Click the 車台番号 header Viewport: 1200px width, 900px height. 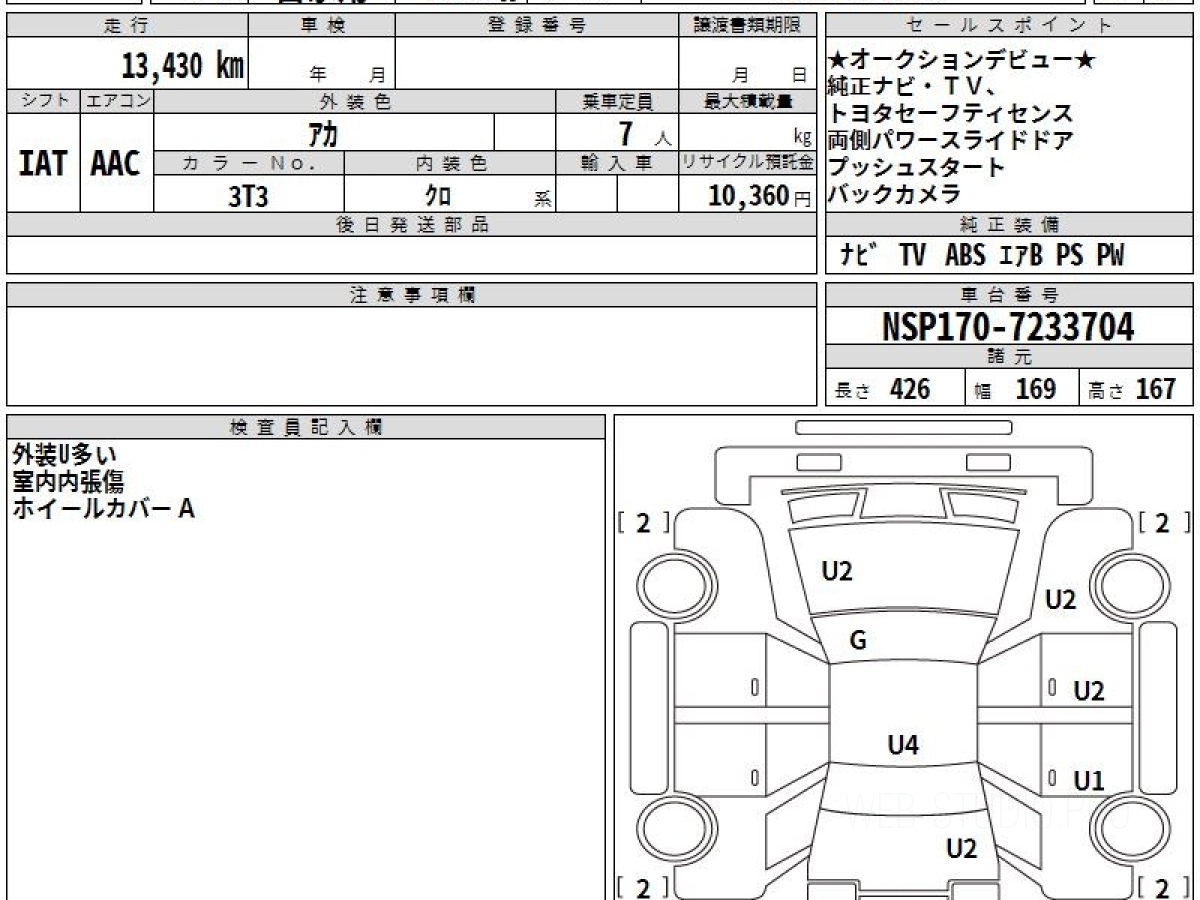tap(1010, 295)
